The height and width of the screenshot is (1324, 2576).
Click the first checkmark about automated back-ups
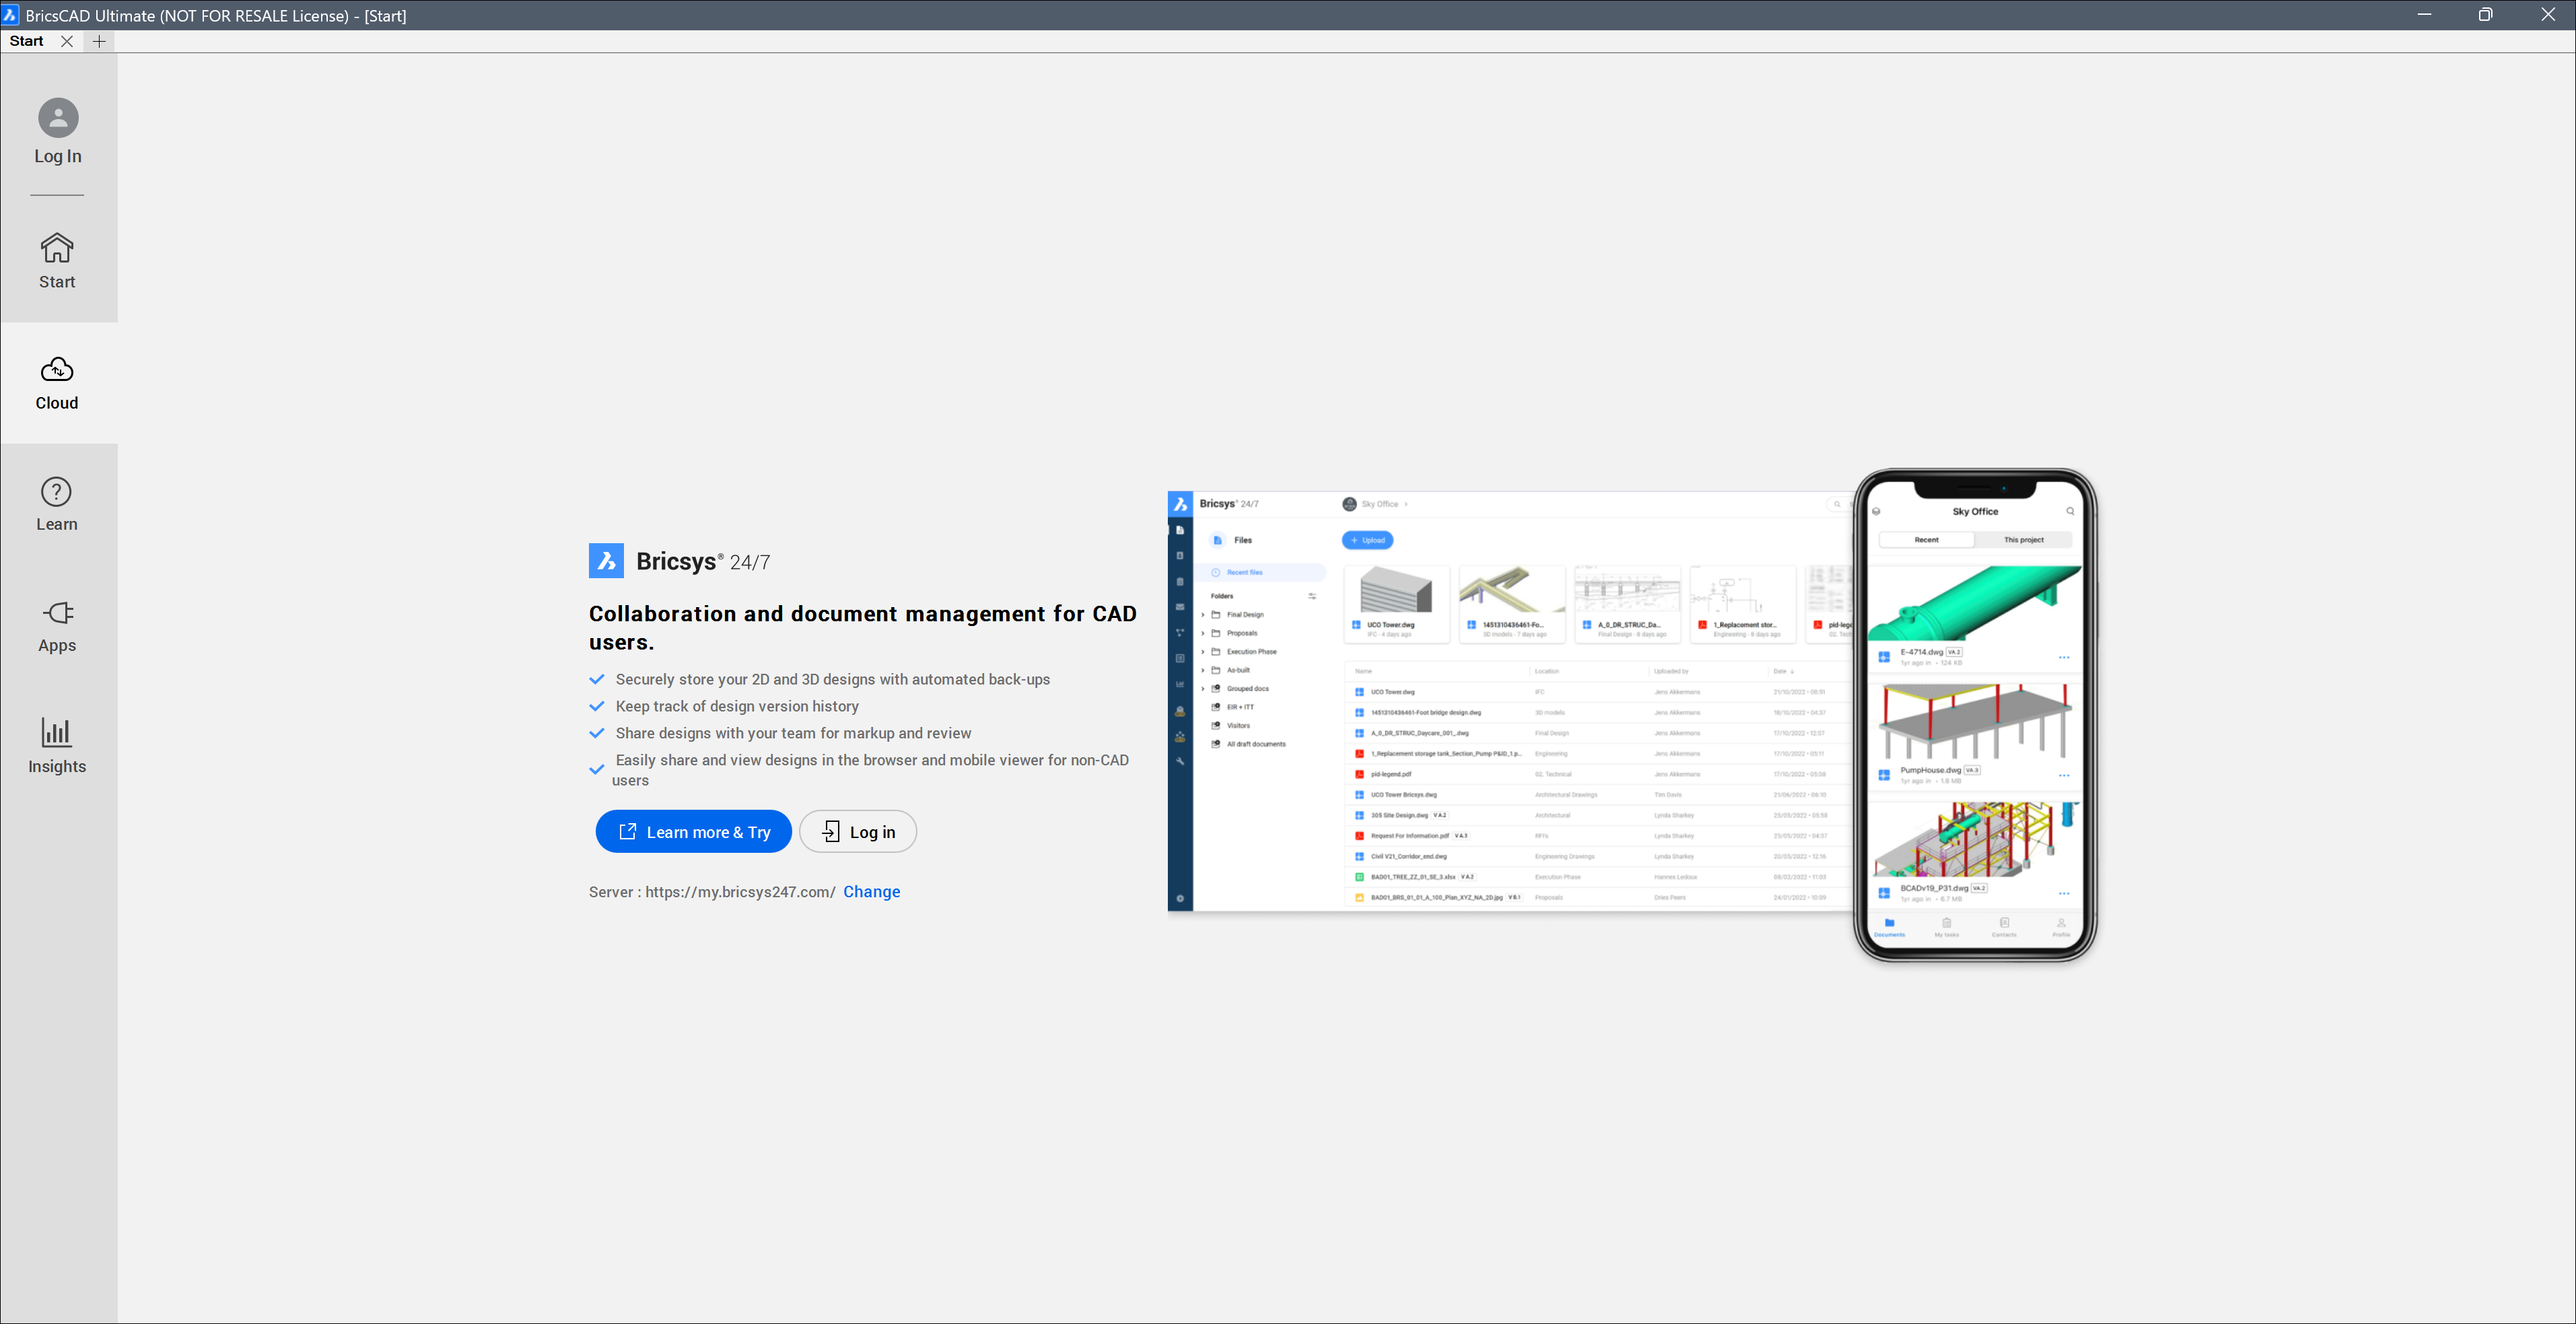click(x=597, y=679)
